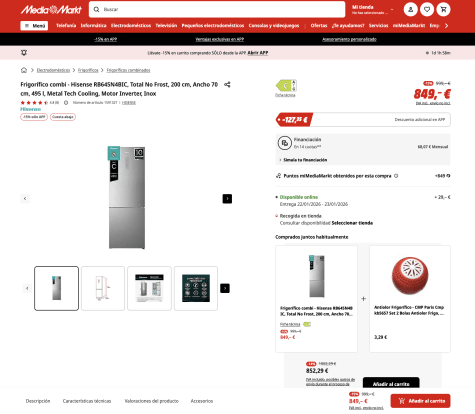The image size is (475, 414).
Task: Select the dimensions diagram thumbnail
Action: pyautogui.click(x=103, y=288)
